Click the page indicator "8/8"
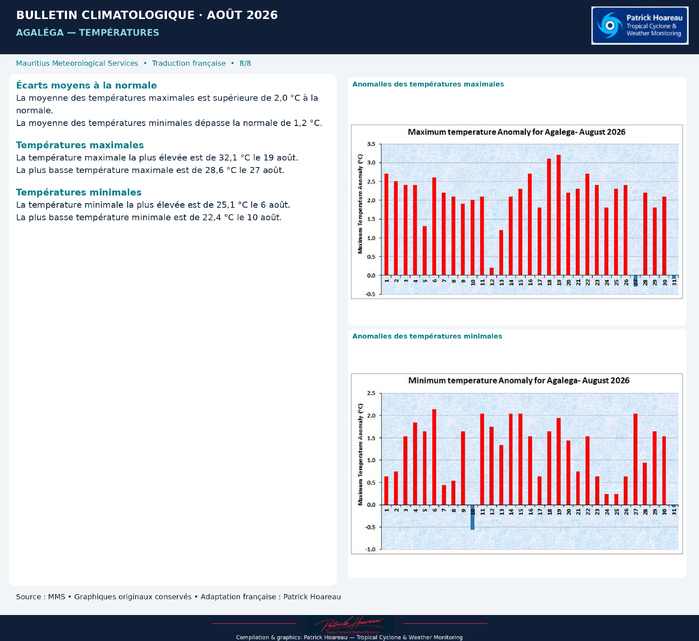This screenshot has height=641, width=699. pyautogui.click(x=245, y=63)
